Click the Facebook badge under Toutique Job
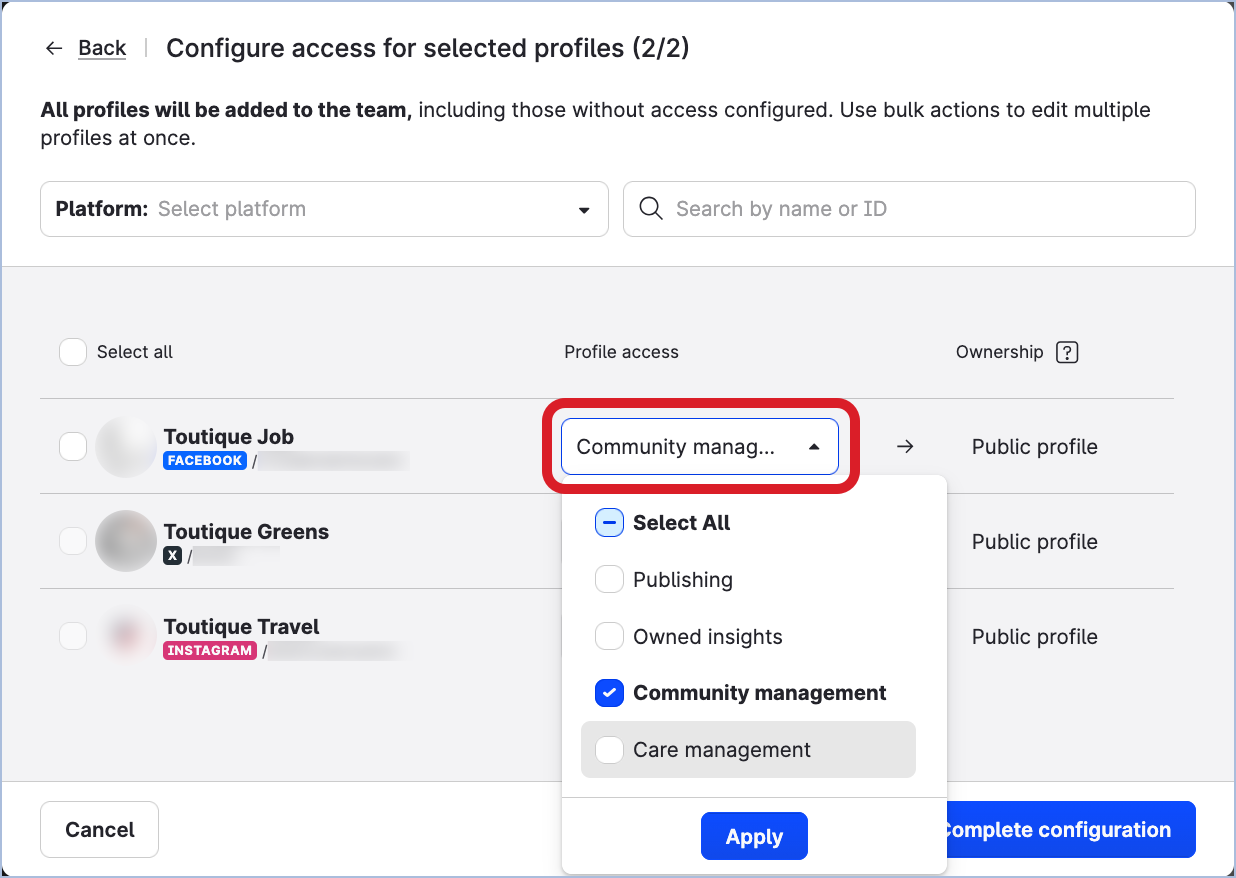1236x878 pixels. pyautogui.click(x=205, y=461)
